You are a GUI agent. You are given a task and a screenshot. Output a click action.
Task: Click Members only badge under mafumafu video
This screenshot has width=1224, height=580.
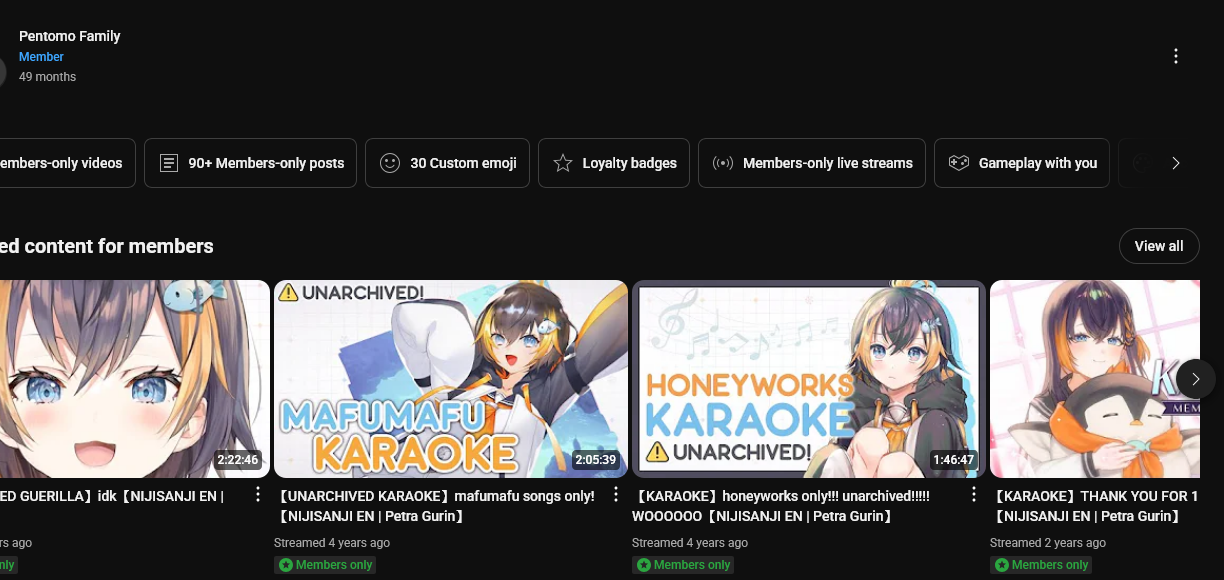(x=325, y=565)
